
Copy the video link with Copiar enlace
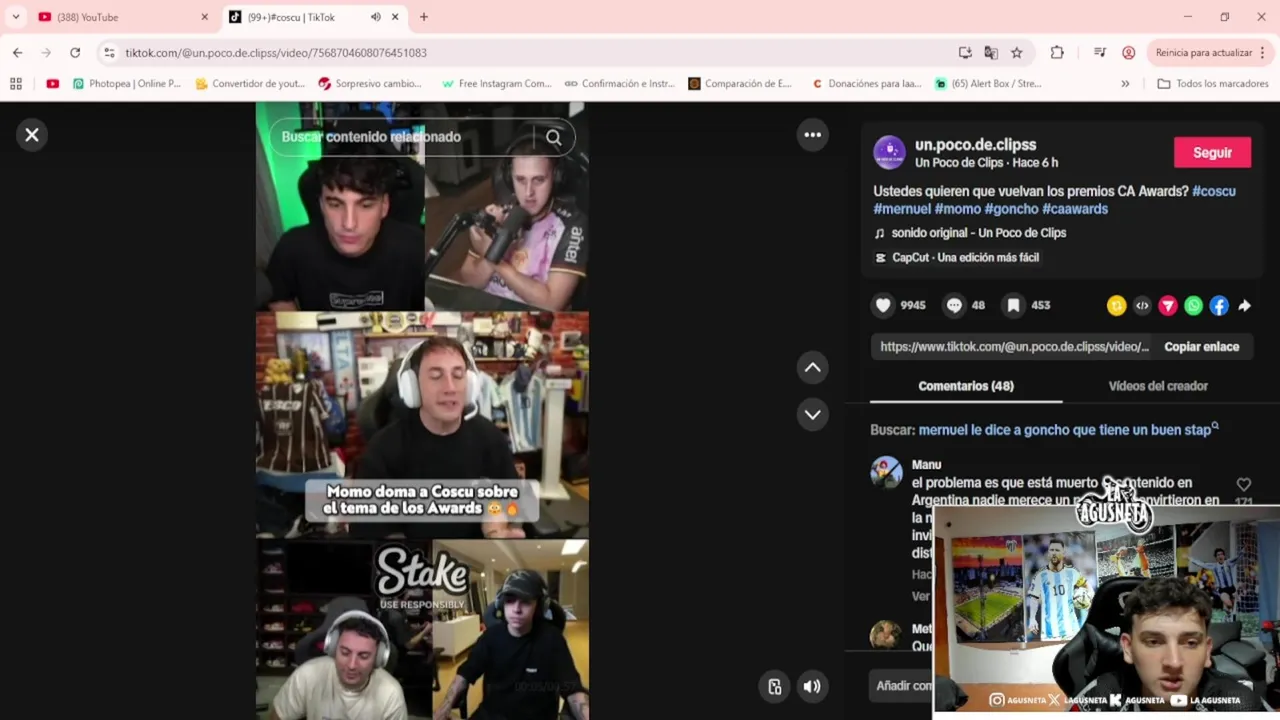click(1201, 347)
